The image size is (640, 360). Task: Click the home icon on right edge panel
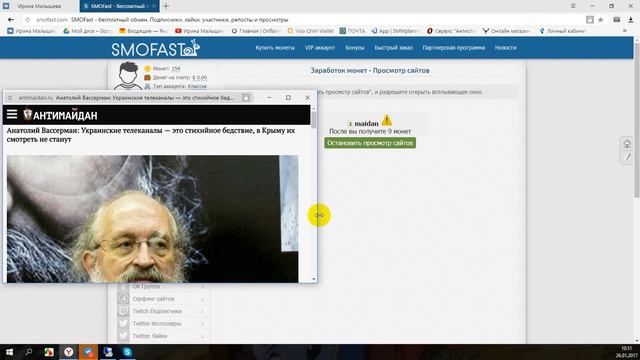point(627,144)
